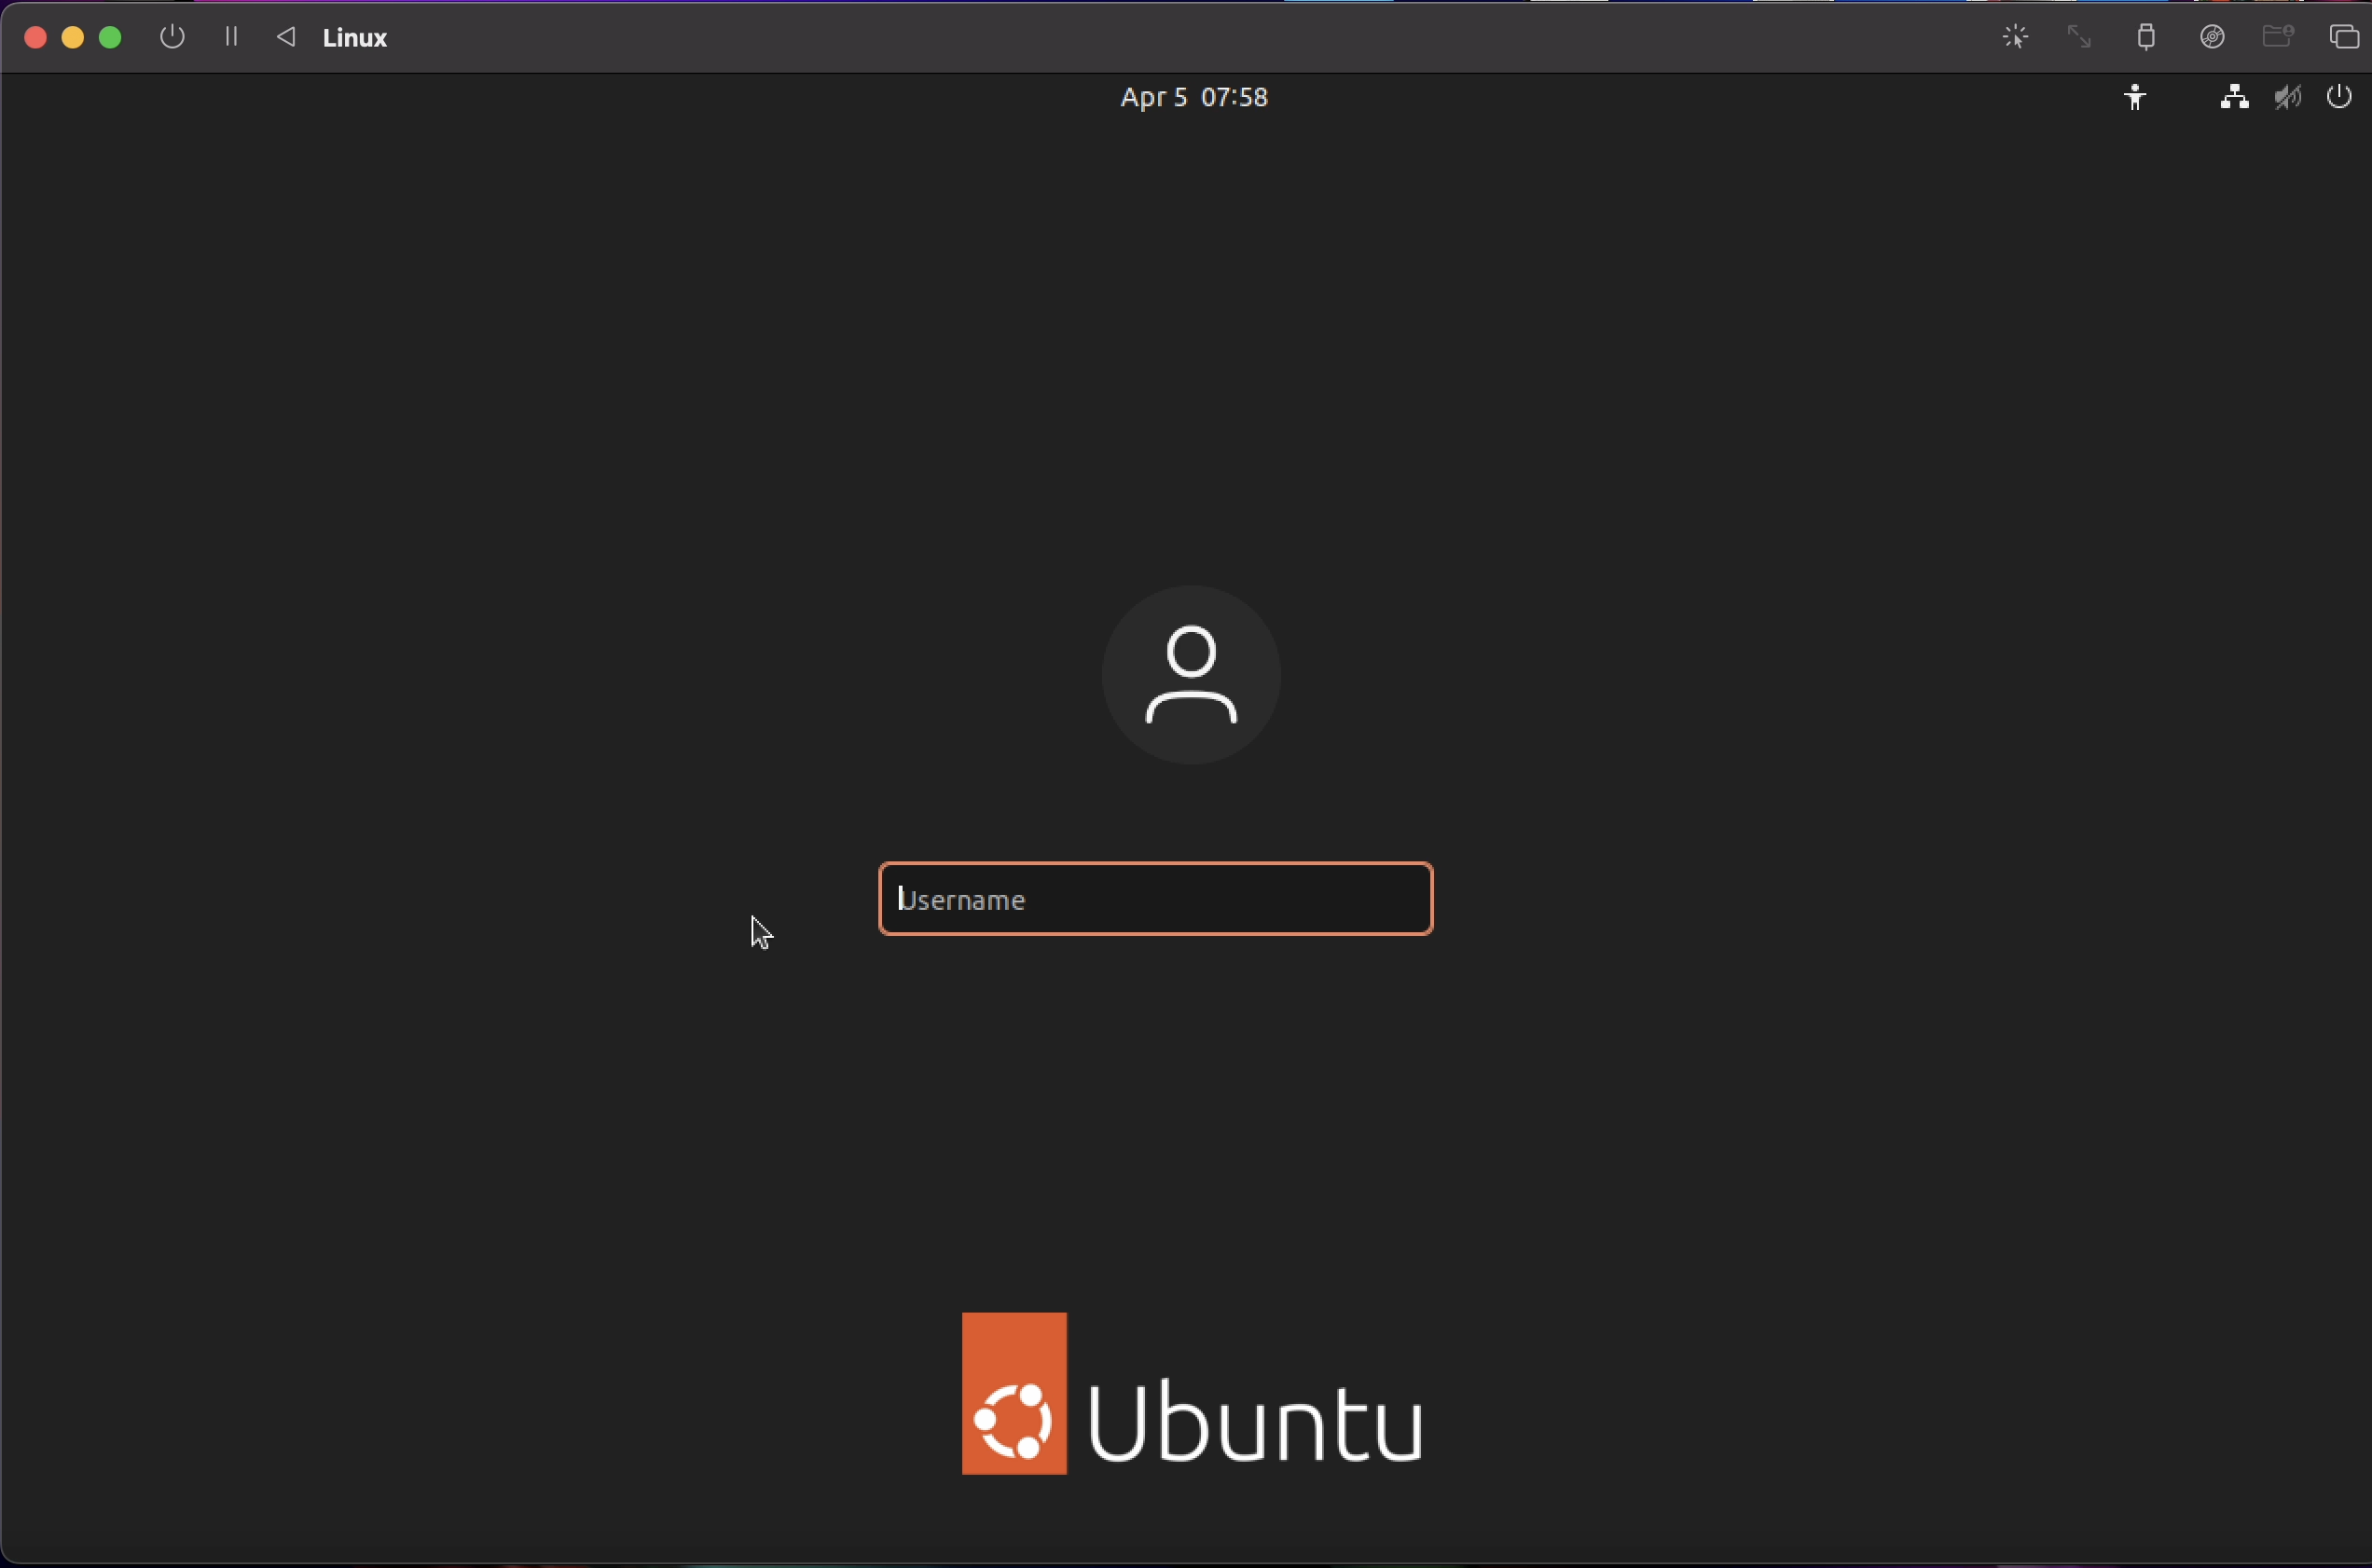Screen dimensions: 2372x1568
Task: Shut down the VM with the toolbar power icon
Action: tap(172, 37)
